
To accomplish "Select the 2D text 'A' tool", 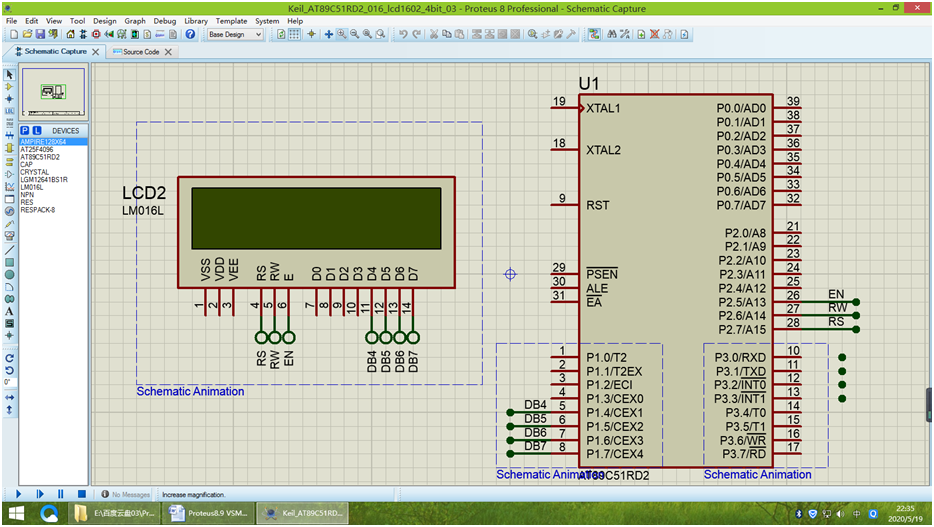I will point(10,311).
